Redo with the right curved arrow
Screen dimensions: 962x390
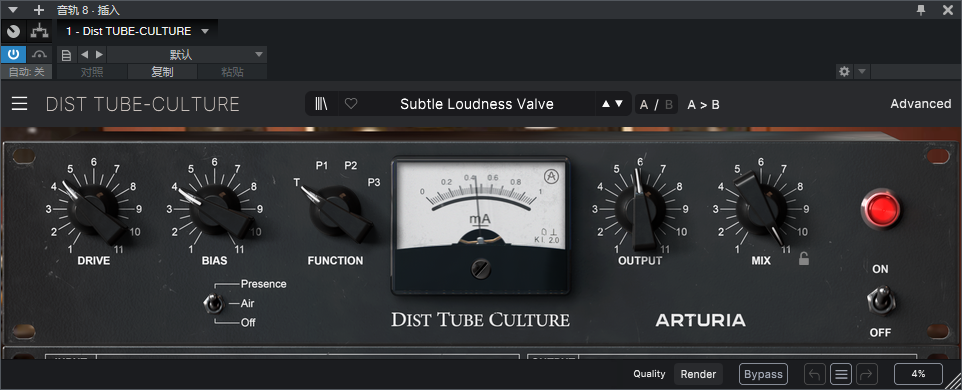[x=866, y=374]
